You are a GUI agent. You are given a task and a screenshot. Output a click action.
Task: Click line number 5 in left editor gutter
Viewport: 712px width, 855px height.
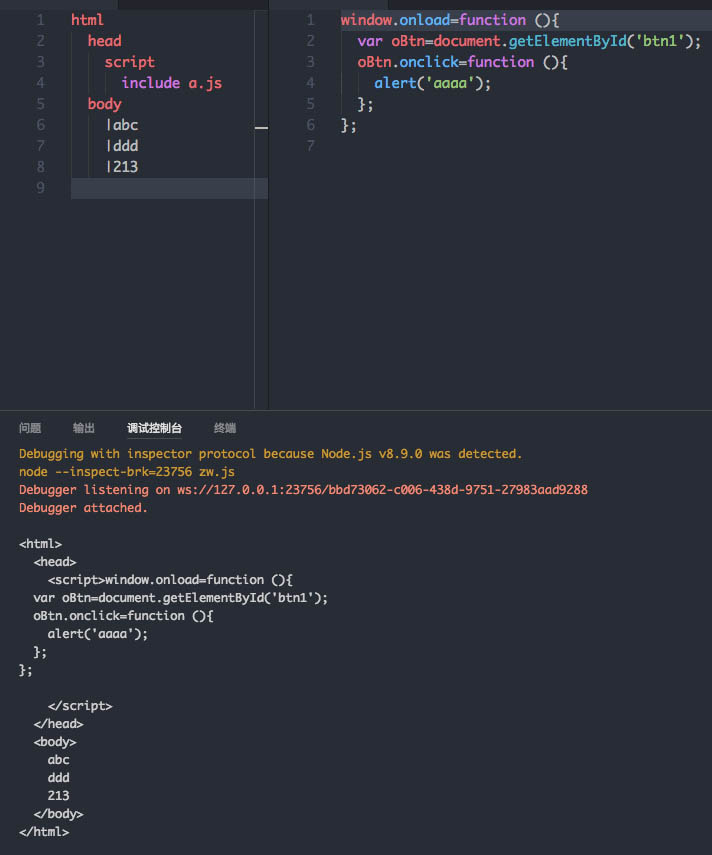40,104
